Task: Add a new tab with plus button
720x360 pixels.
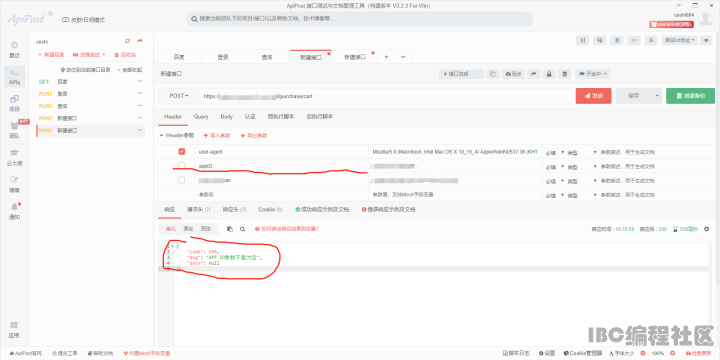Action: 386,57
